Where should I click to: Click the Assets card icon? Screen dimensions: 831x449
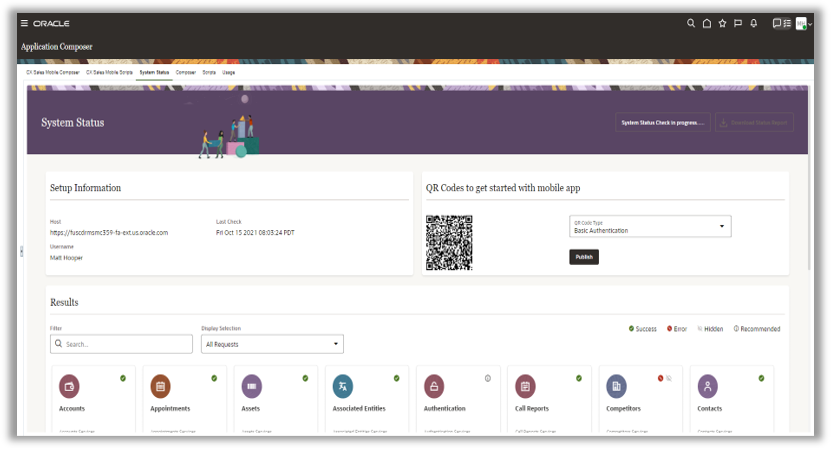(x=252, y=386)
